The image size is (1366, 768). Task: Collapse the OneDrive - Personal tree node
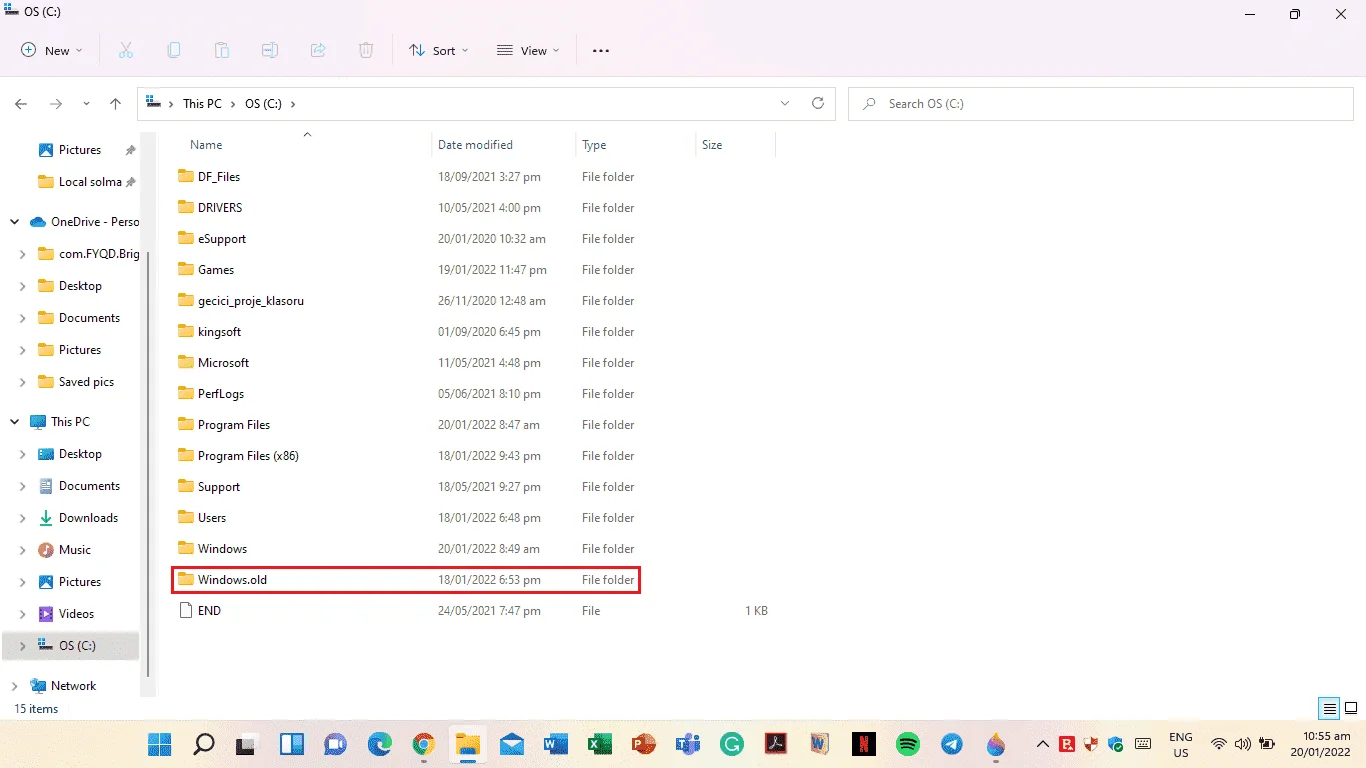click(x=15, y=222)
